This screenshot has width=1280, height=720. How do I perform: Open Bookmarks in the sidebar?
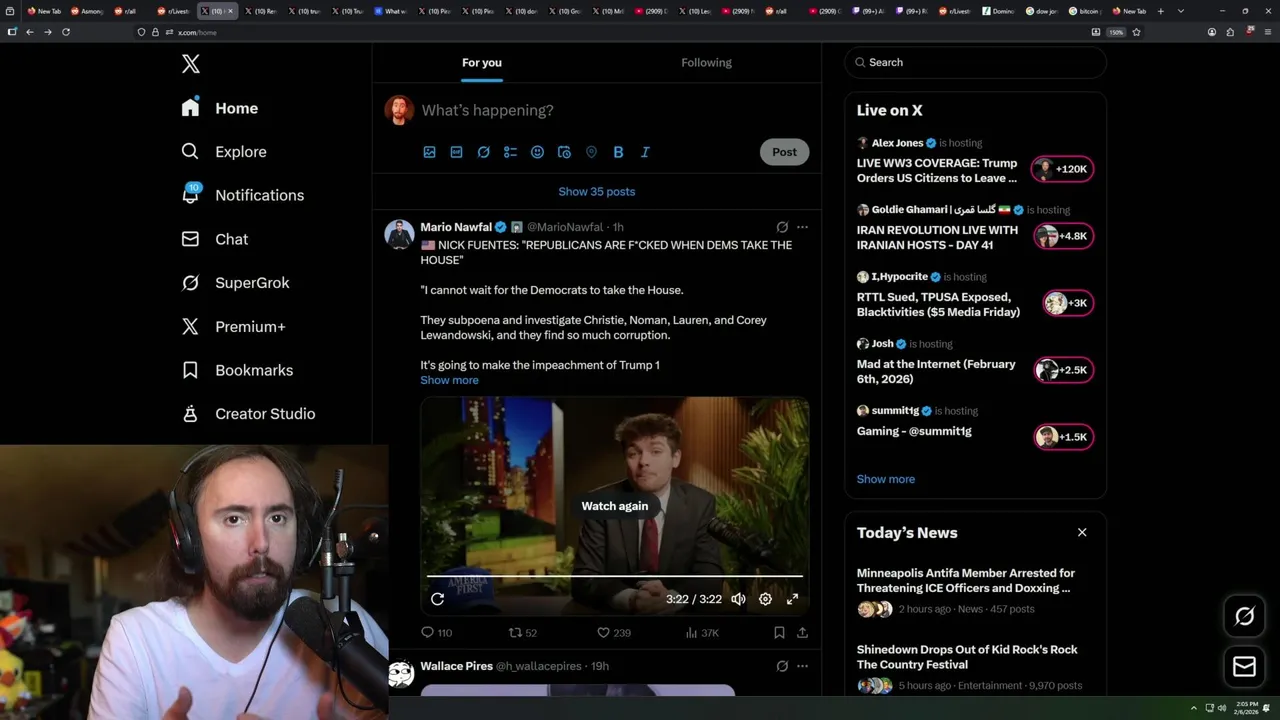coord(236,370)
